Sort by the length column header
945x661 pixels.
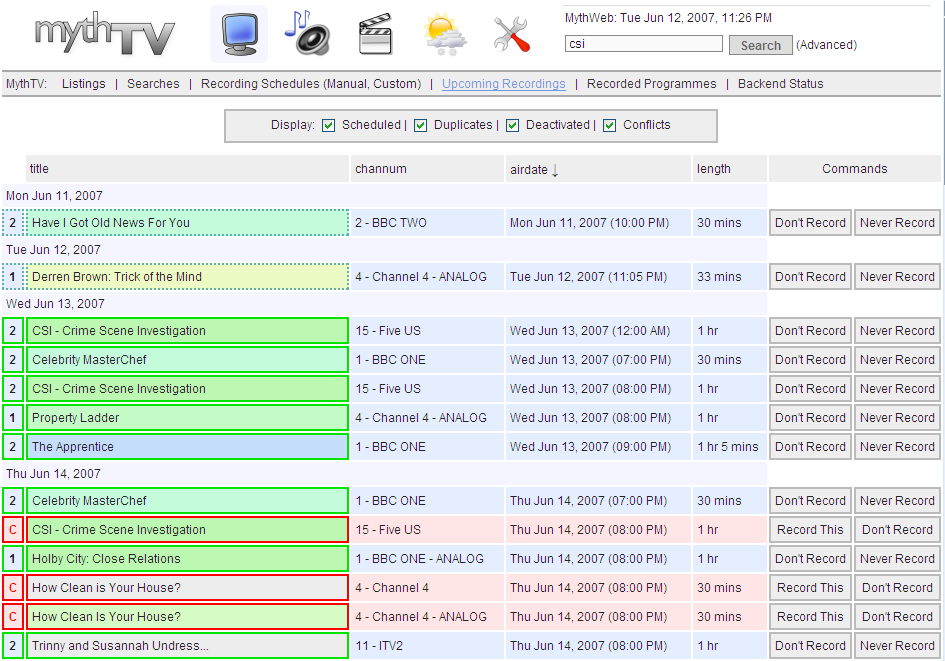pos(714,169)
